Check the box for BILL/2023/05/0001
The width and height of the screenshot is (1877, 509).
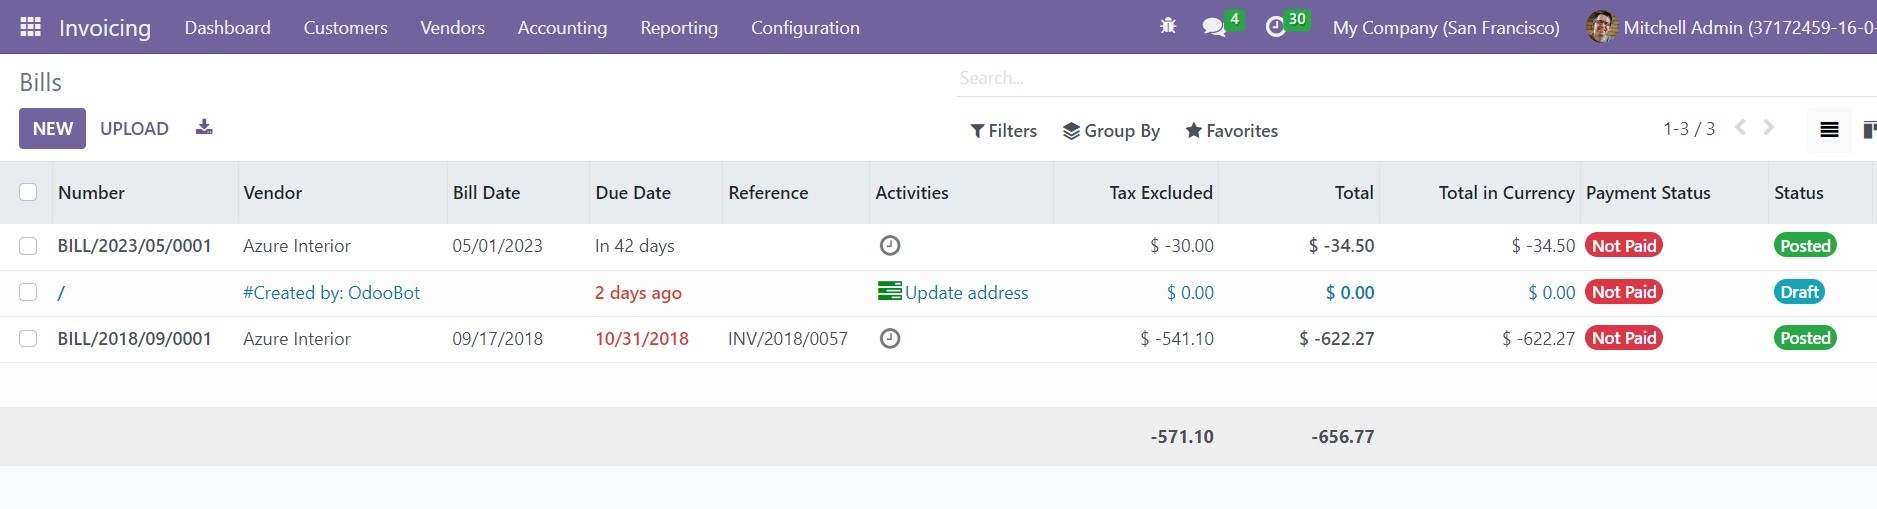28,246
